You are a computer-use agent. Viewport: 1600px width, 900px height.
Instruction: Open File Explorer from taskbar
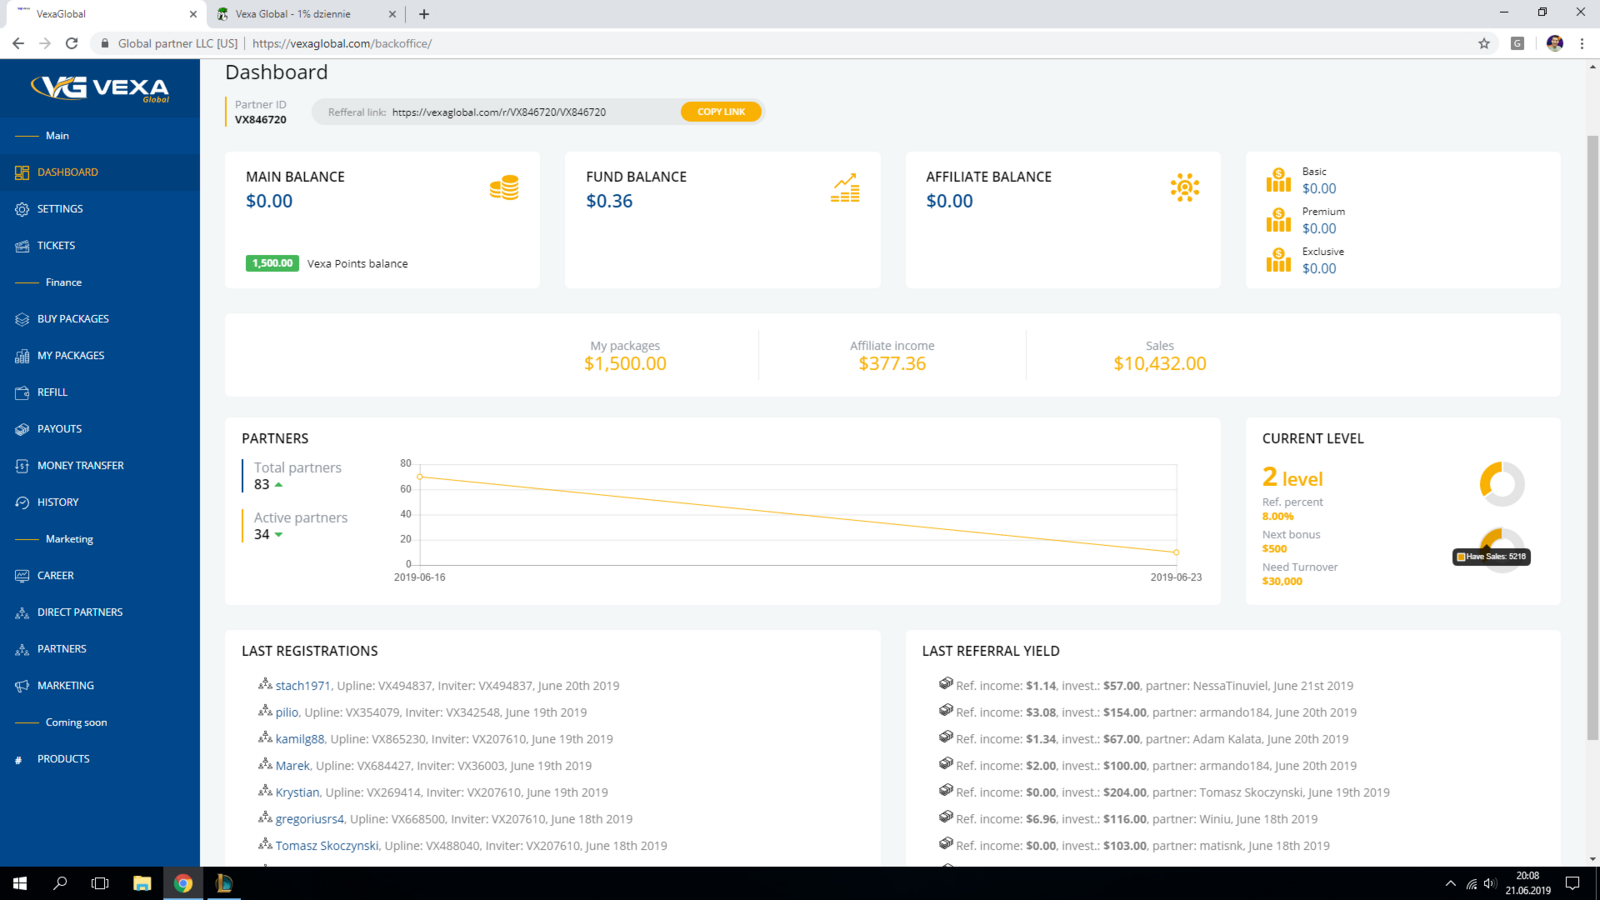point(142,883)
